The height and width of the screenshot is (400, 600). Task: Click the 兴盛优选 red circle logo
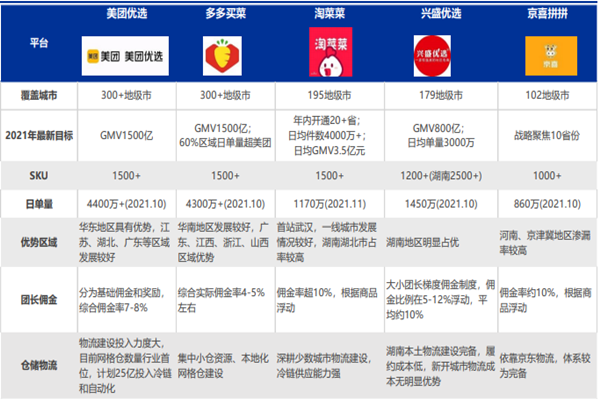(x=432, y=56)
